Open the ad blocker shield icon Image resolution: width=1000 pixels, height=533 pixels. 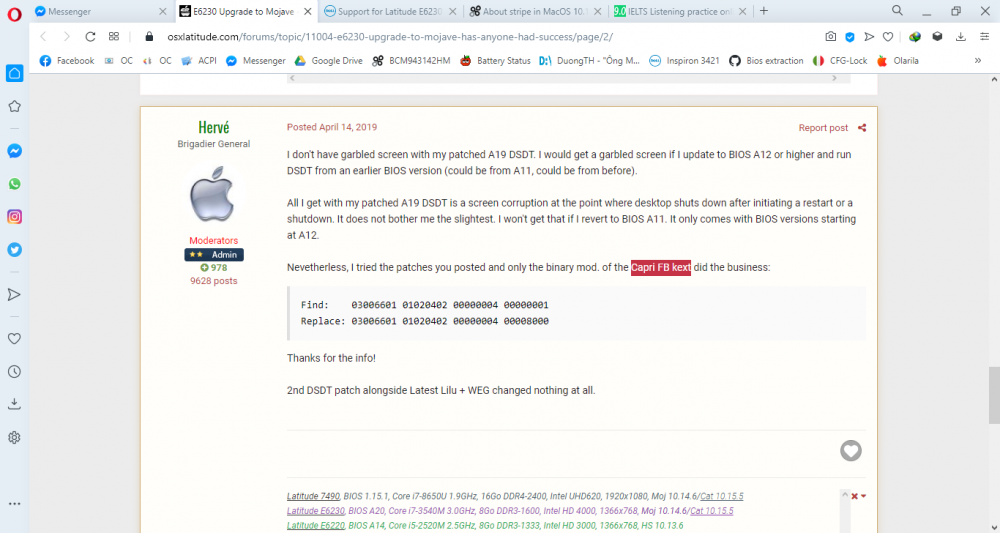pyautogui.click(x=849, y=37)
